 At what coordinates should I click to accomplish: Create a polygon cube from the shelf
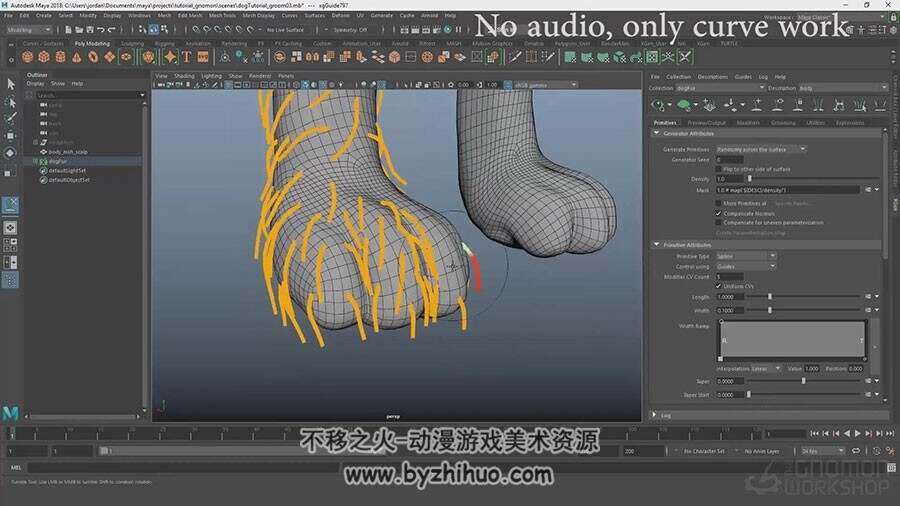pyautogui.click(x=44, y=57)
